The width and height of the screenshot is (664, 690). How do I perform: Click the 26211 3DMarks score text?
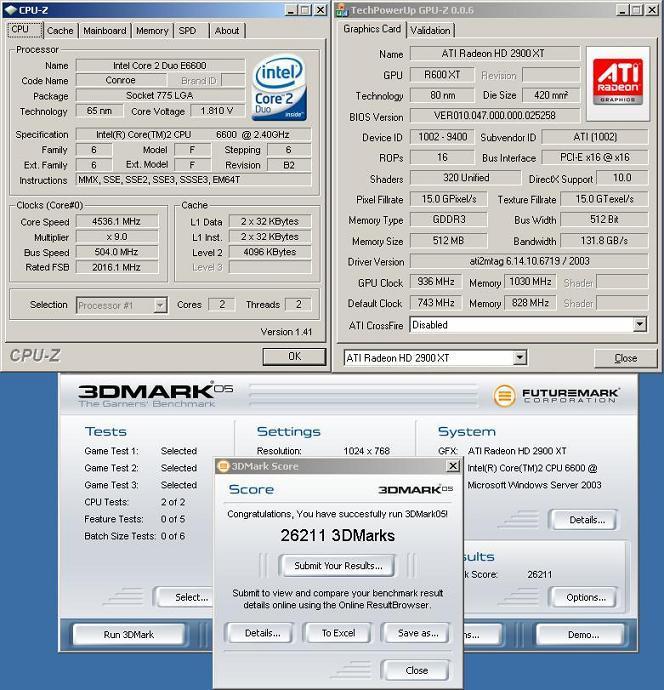338,536
